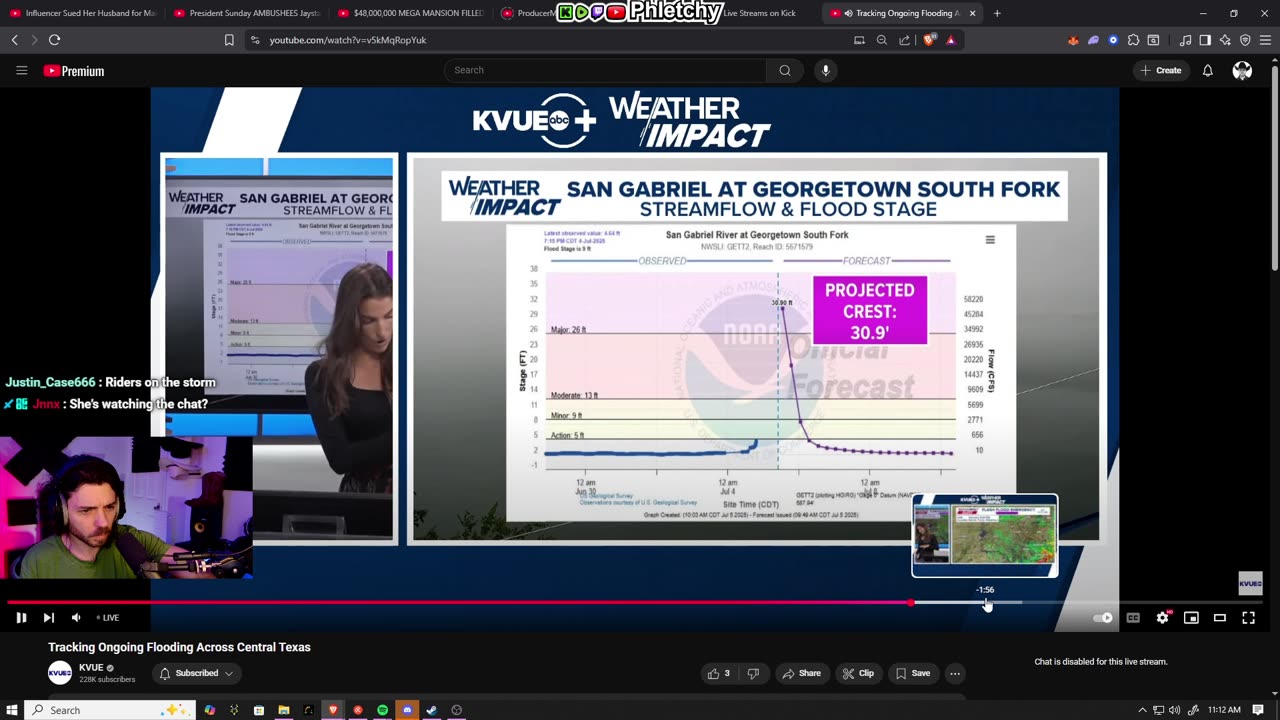The height and width of the screenshot is (720, 1280).
Task: Enter full screen mode
Action: pos(1248,618)
